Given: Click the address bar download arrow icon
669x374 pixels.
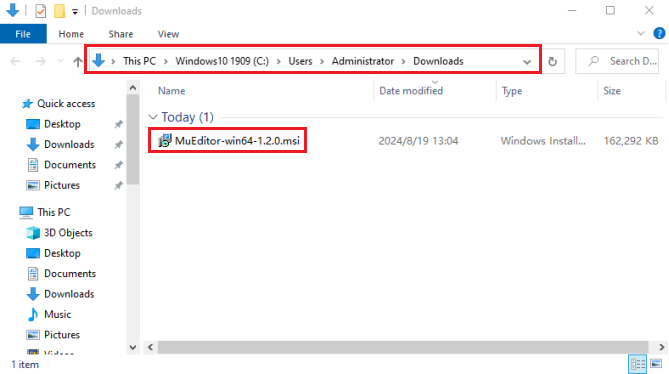Looking at the screenshot, I should click(x=99, y=61).
